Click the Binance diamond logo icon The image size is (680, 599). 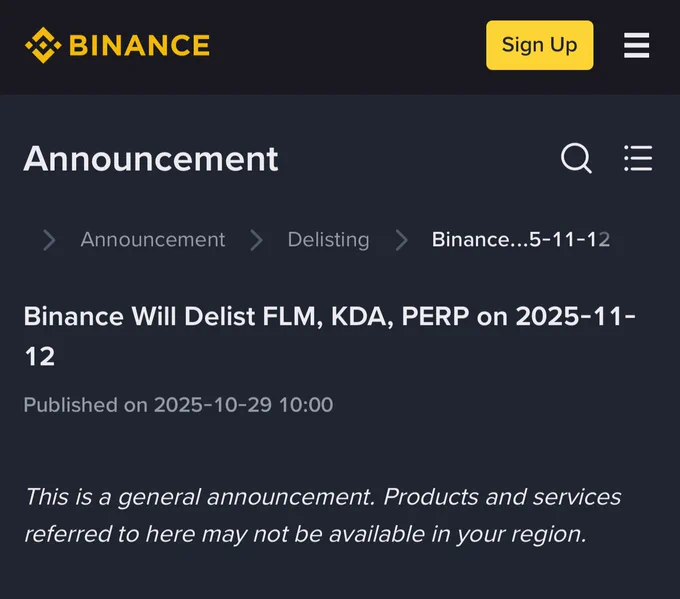pos(43,45)
